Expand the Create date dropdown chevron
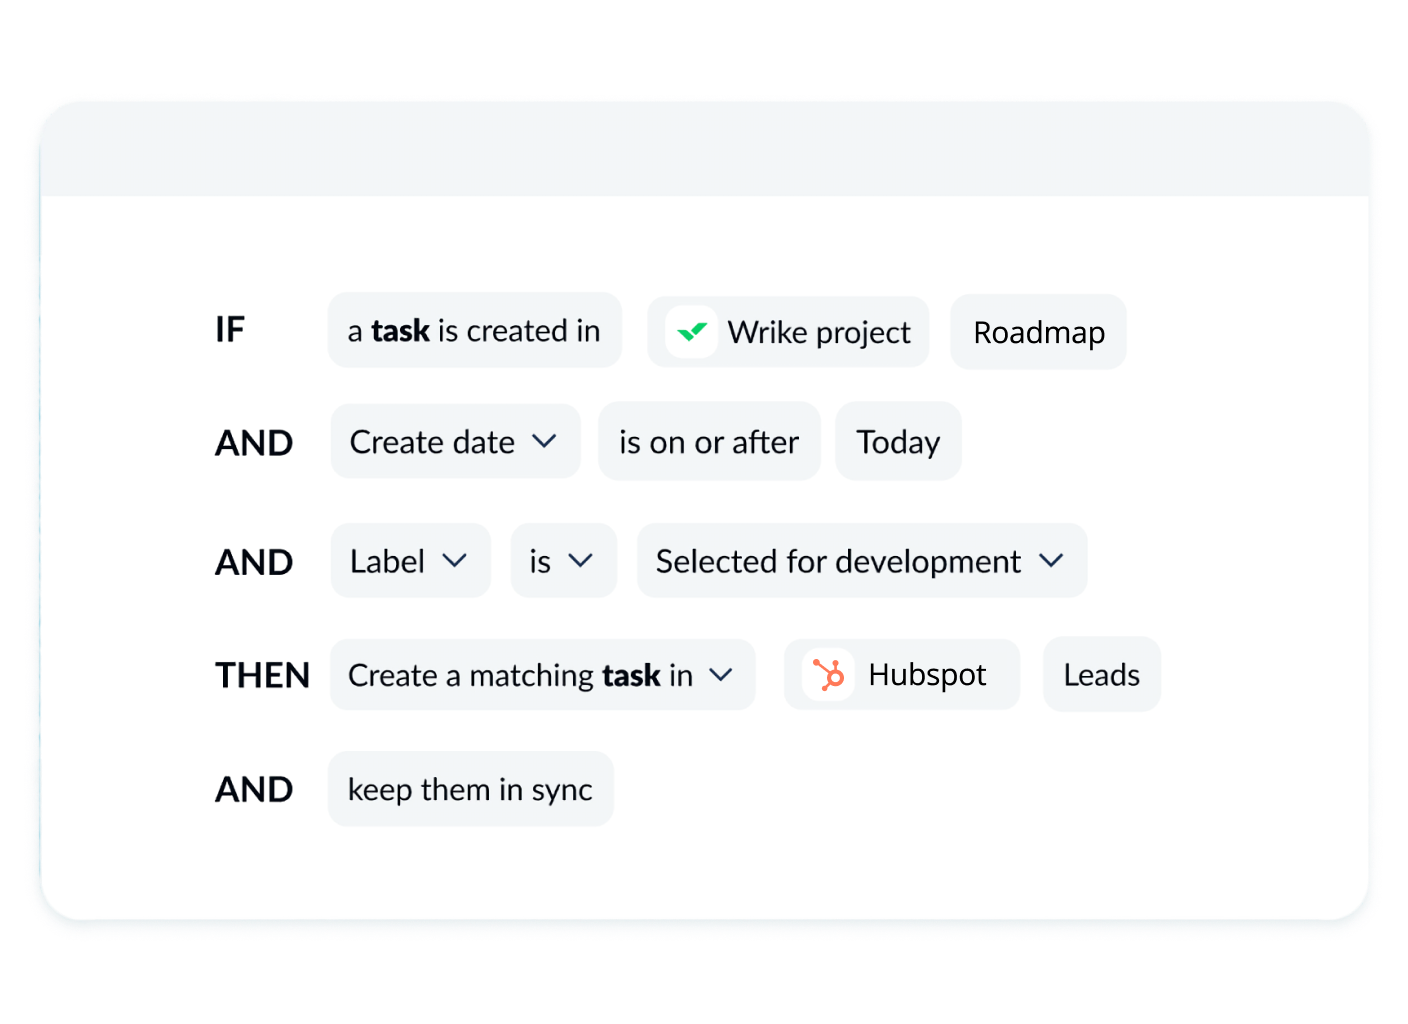This screenshot has width=1408, height=1024. 544,441
